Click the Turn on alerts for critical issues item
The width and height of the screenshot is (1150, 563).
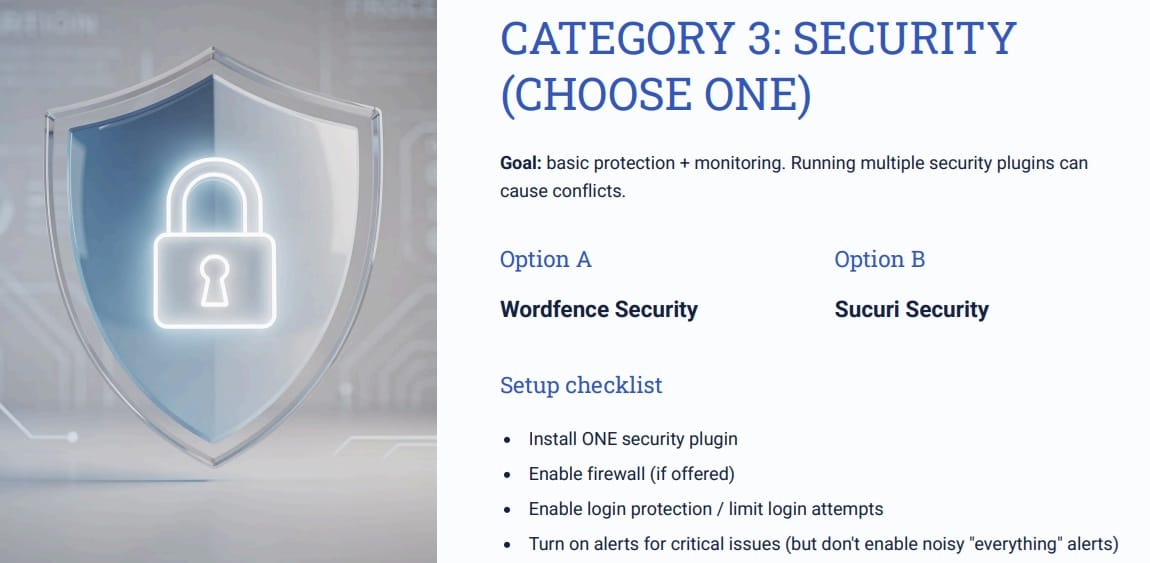(x=822, y=544)
